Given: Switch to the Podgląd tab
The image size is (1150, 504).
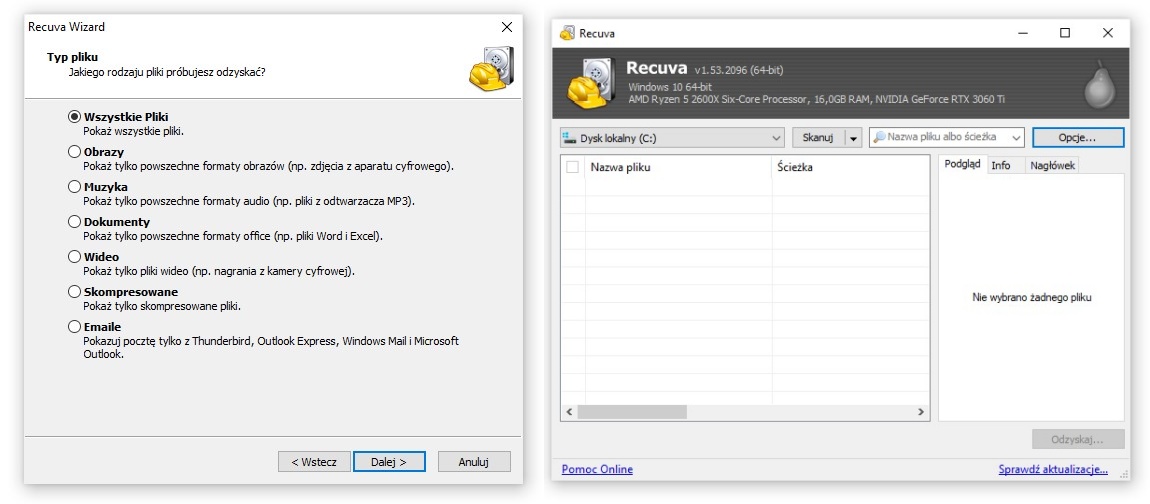Looking at the screenshot, I should pos(962,165).
